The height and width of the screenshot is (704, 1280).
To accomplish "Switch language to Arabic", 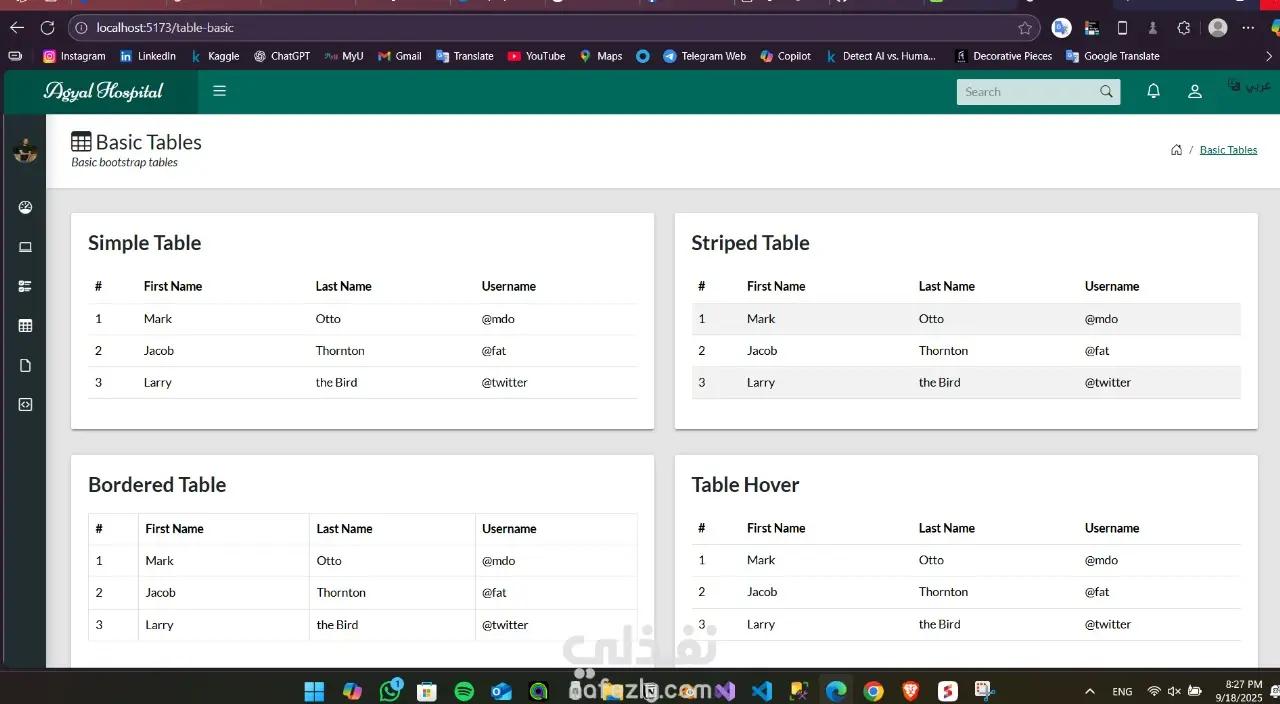I will [x=1249, y=86].
